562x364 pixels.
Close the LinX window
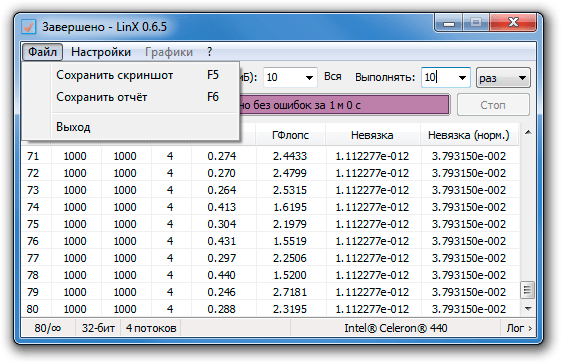coord(513,23)
